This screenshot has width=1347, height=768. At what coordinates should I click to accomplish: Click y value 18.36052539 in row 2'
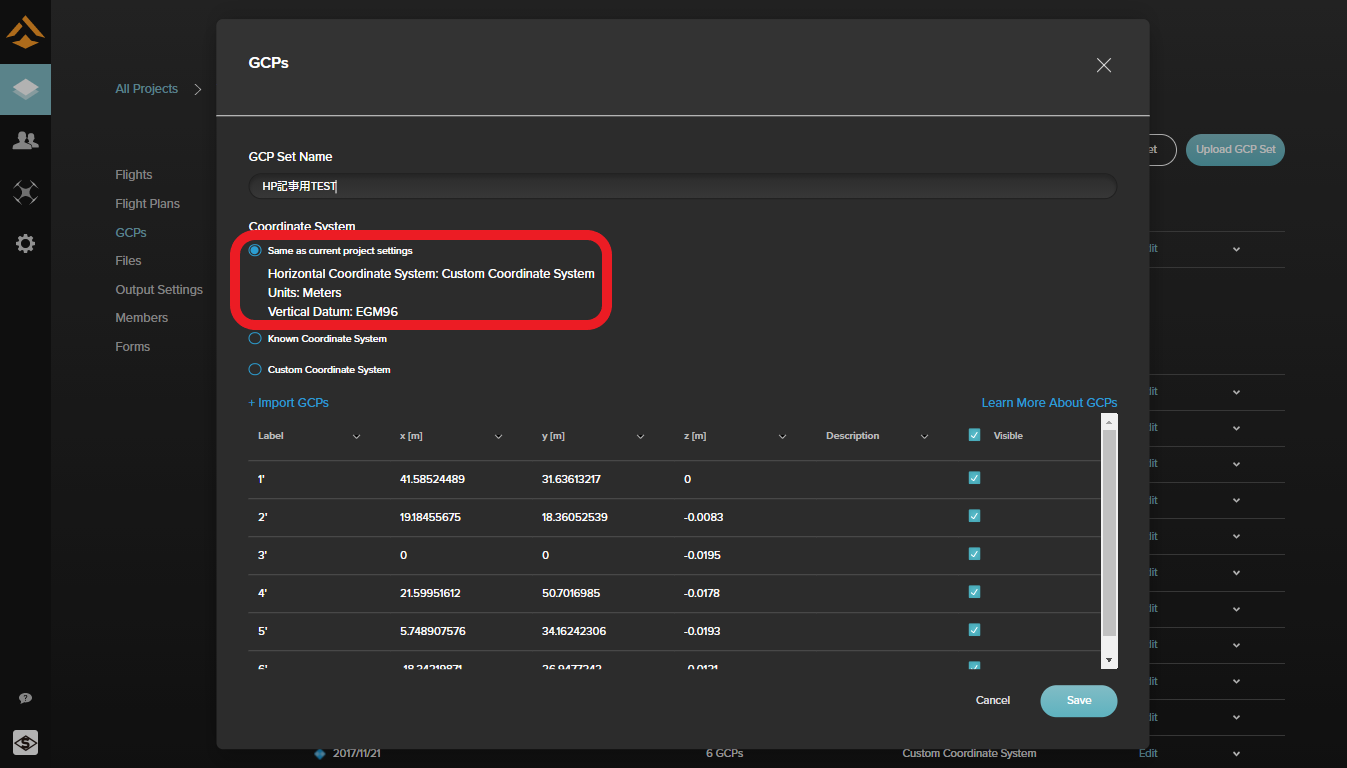(x=574, y=518)
